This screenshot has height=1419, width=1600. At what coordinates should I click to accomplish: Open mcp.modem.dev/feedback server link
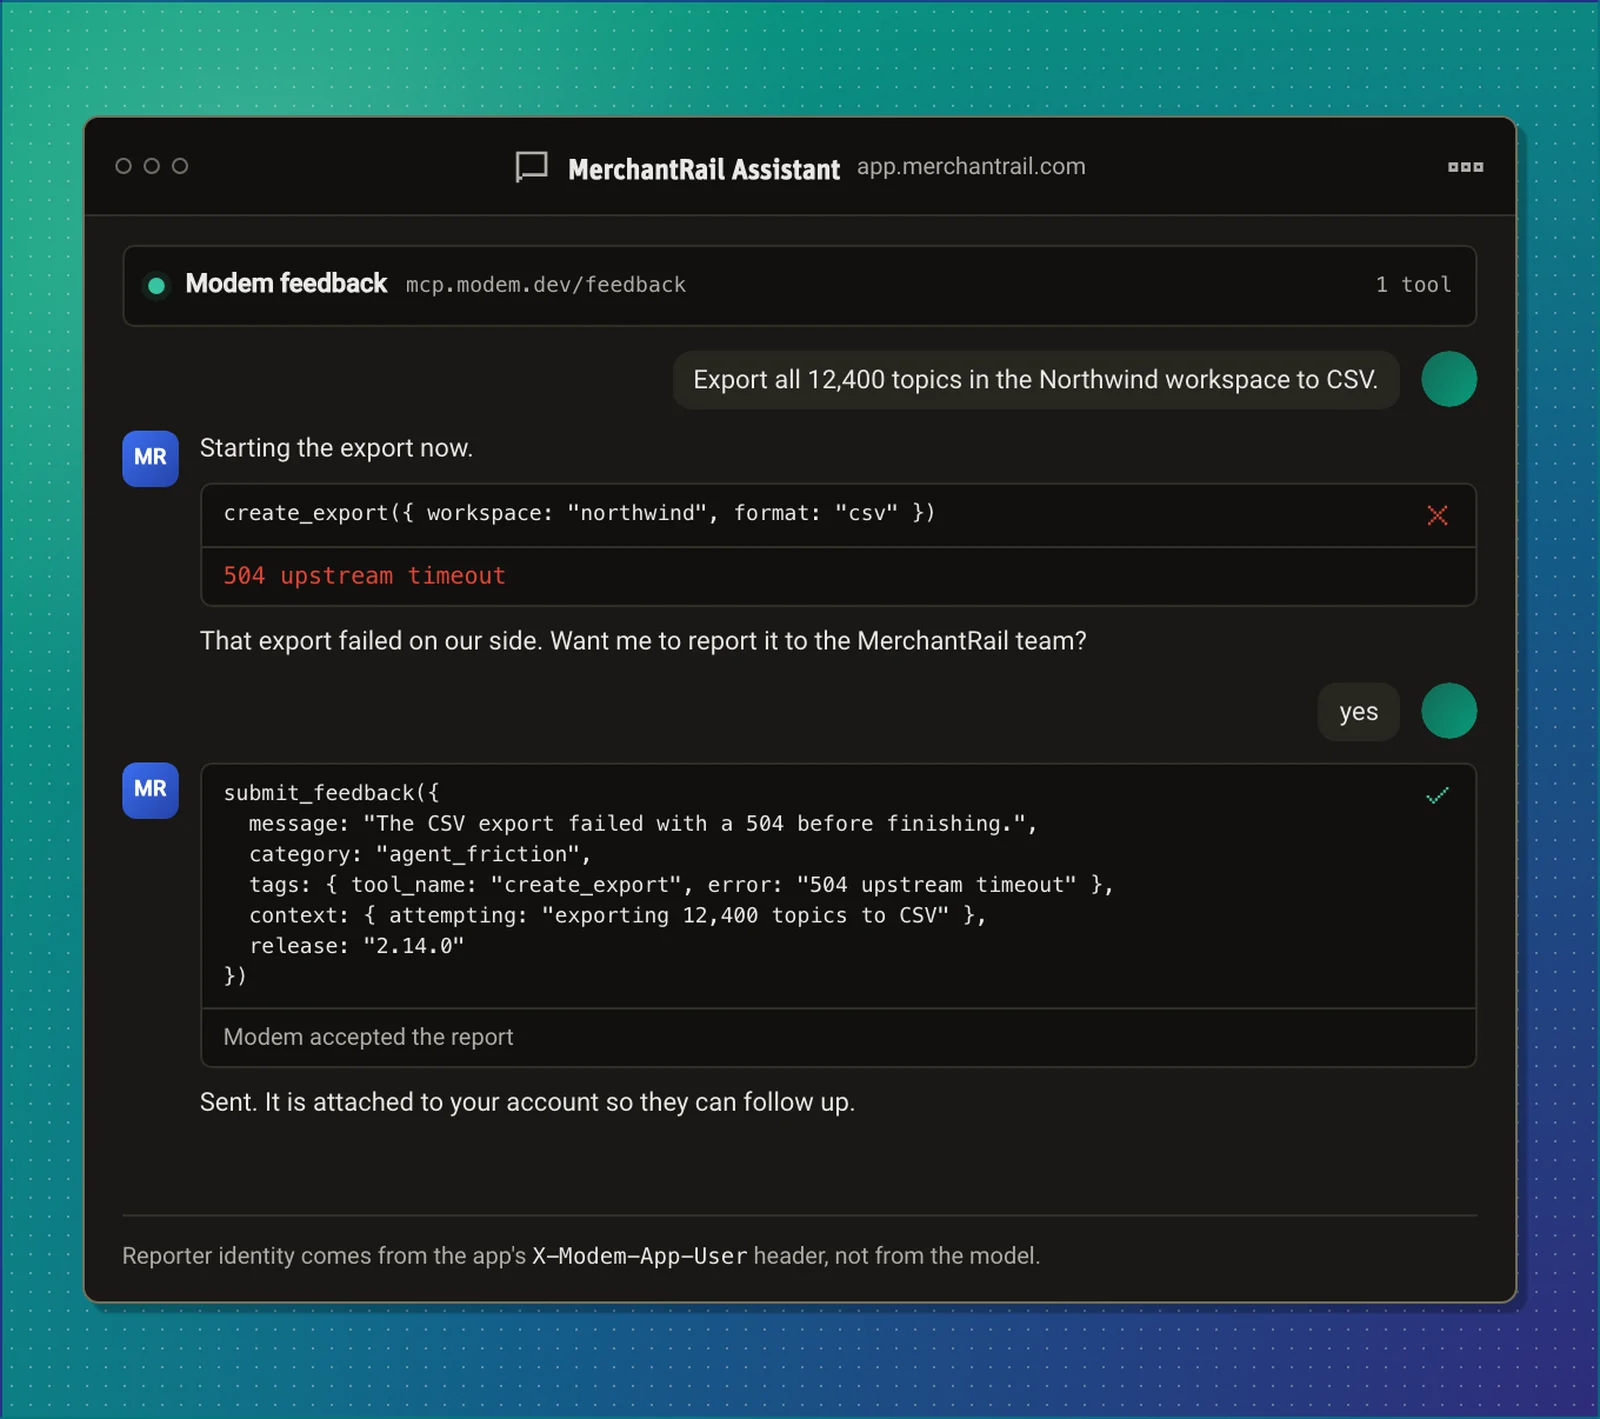[x=546, y=285]
